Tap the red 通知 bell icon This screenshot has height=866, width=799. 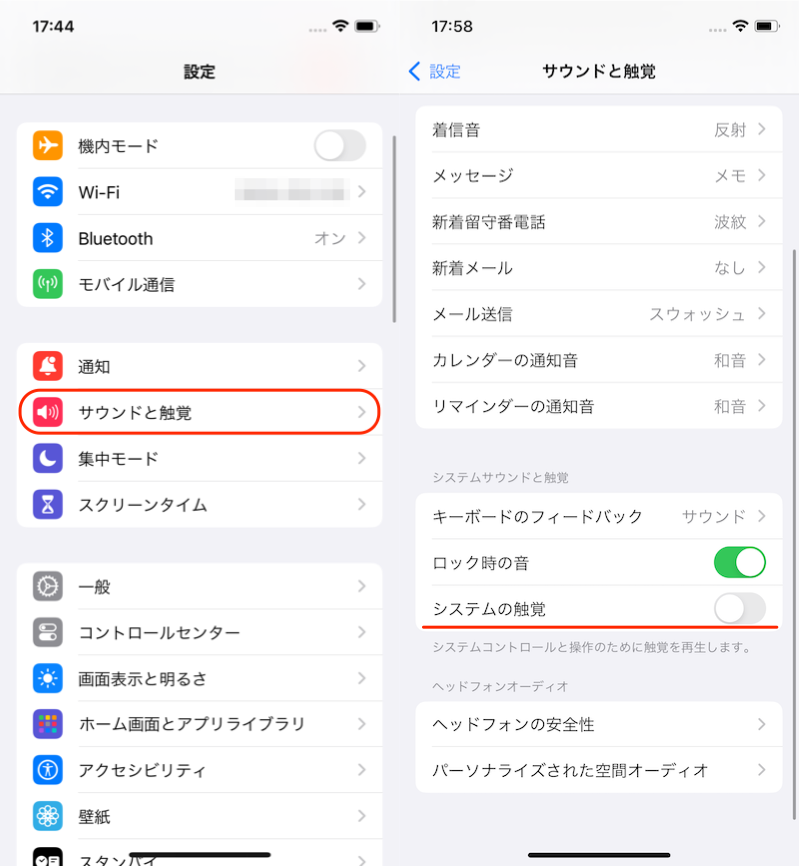pos(47,366)
